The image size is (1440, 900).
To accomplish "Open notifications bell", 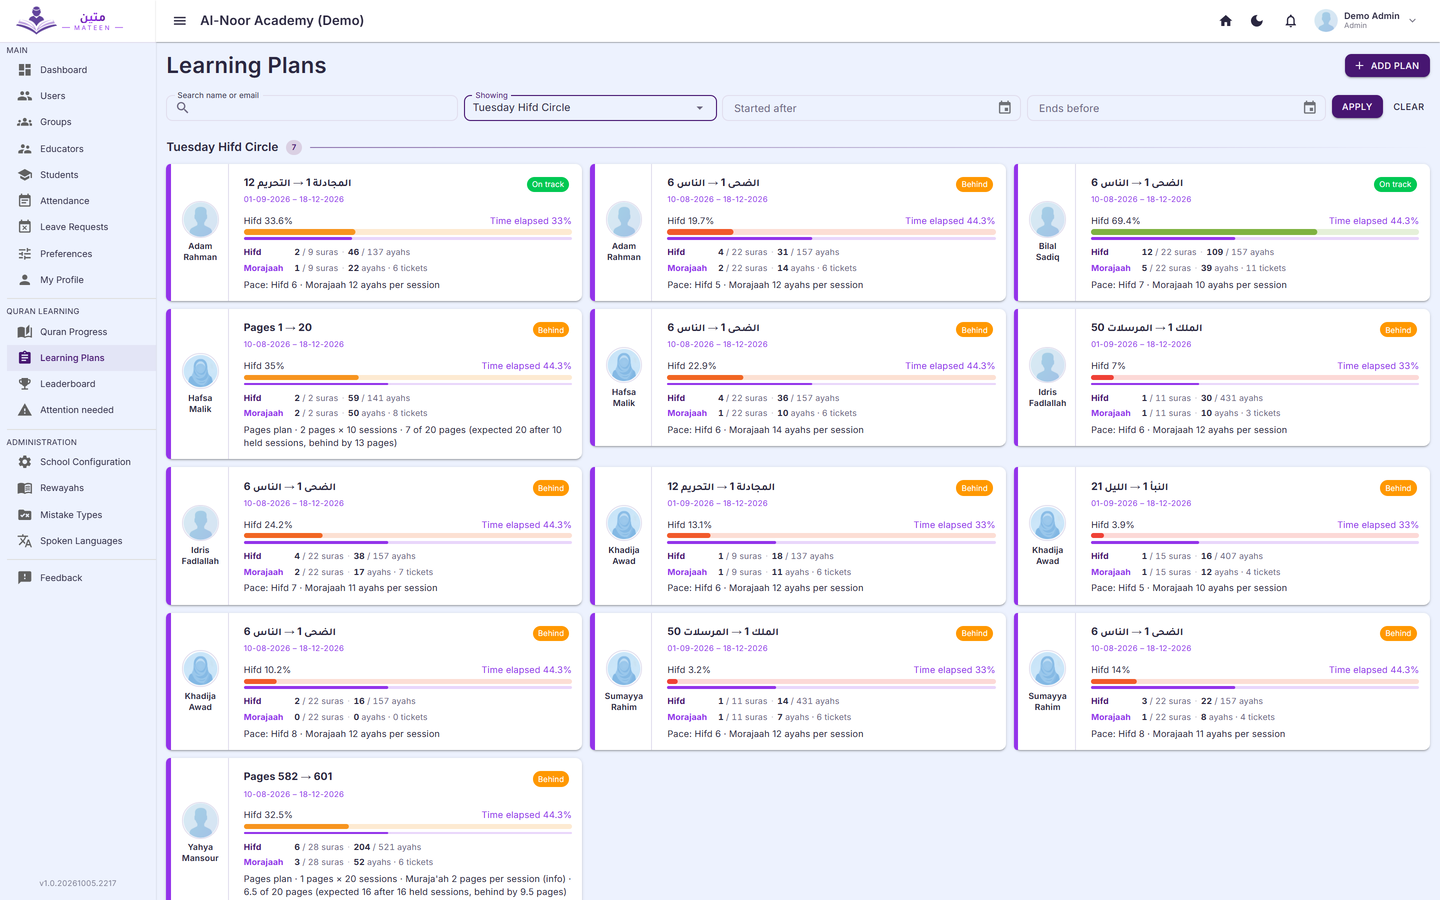I will click(x=1290, y=21).
